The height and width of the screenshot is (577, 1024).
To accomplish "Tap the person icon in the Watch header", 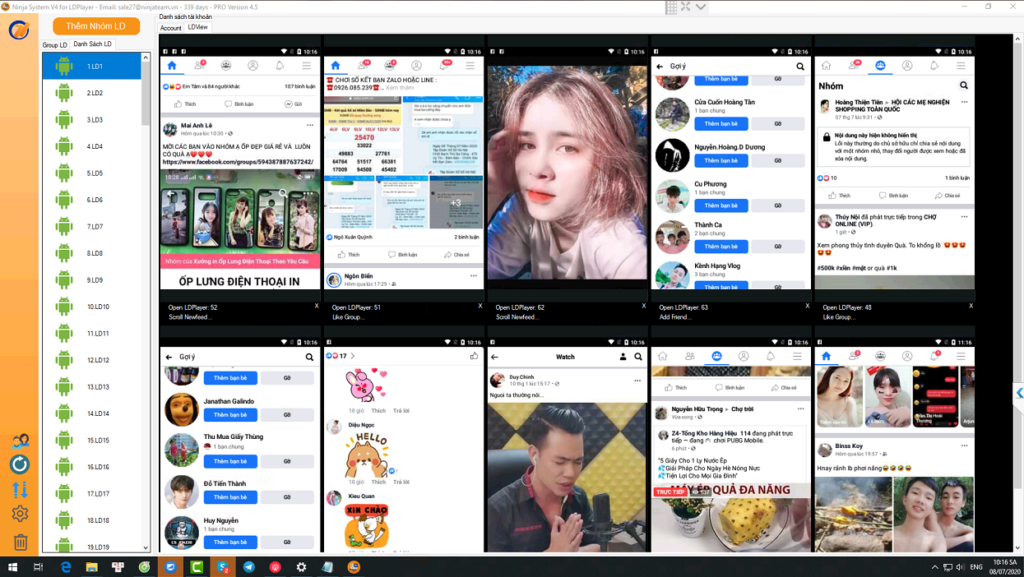I will click(622, 357).
